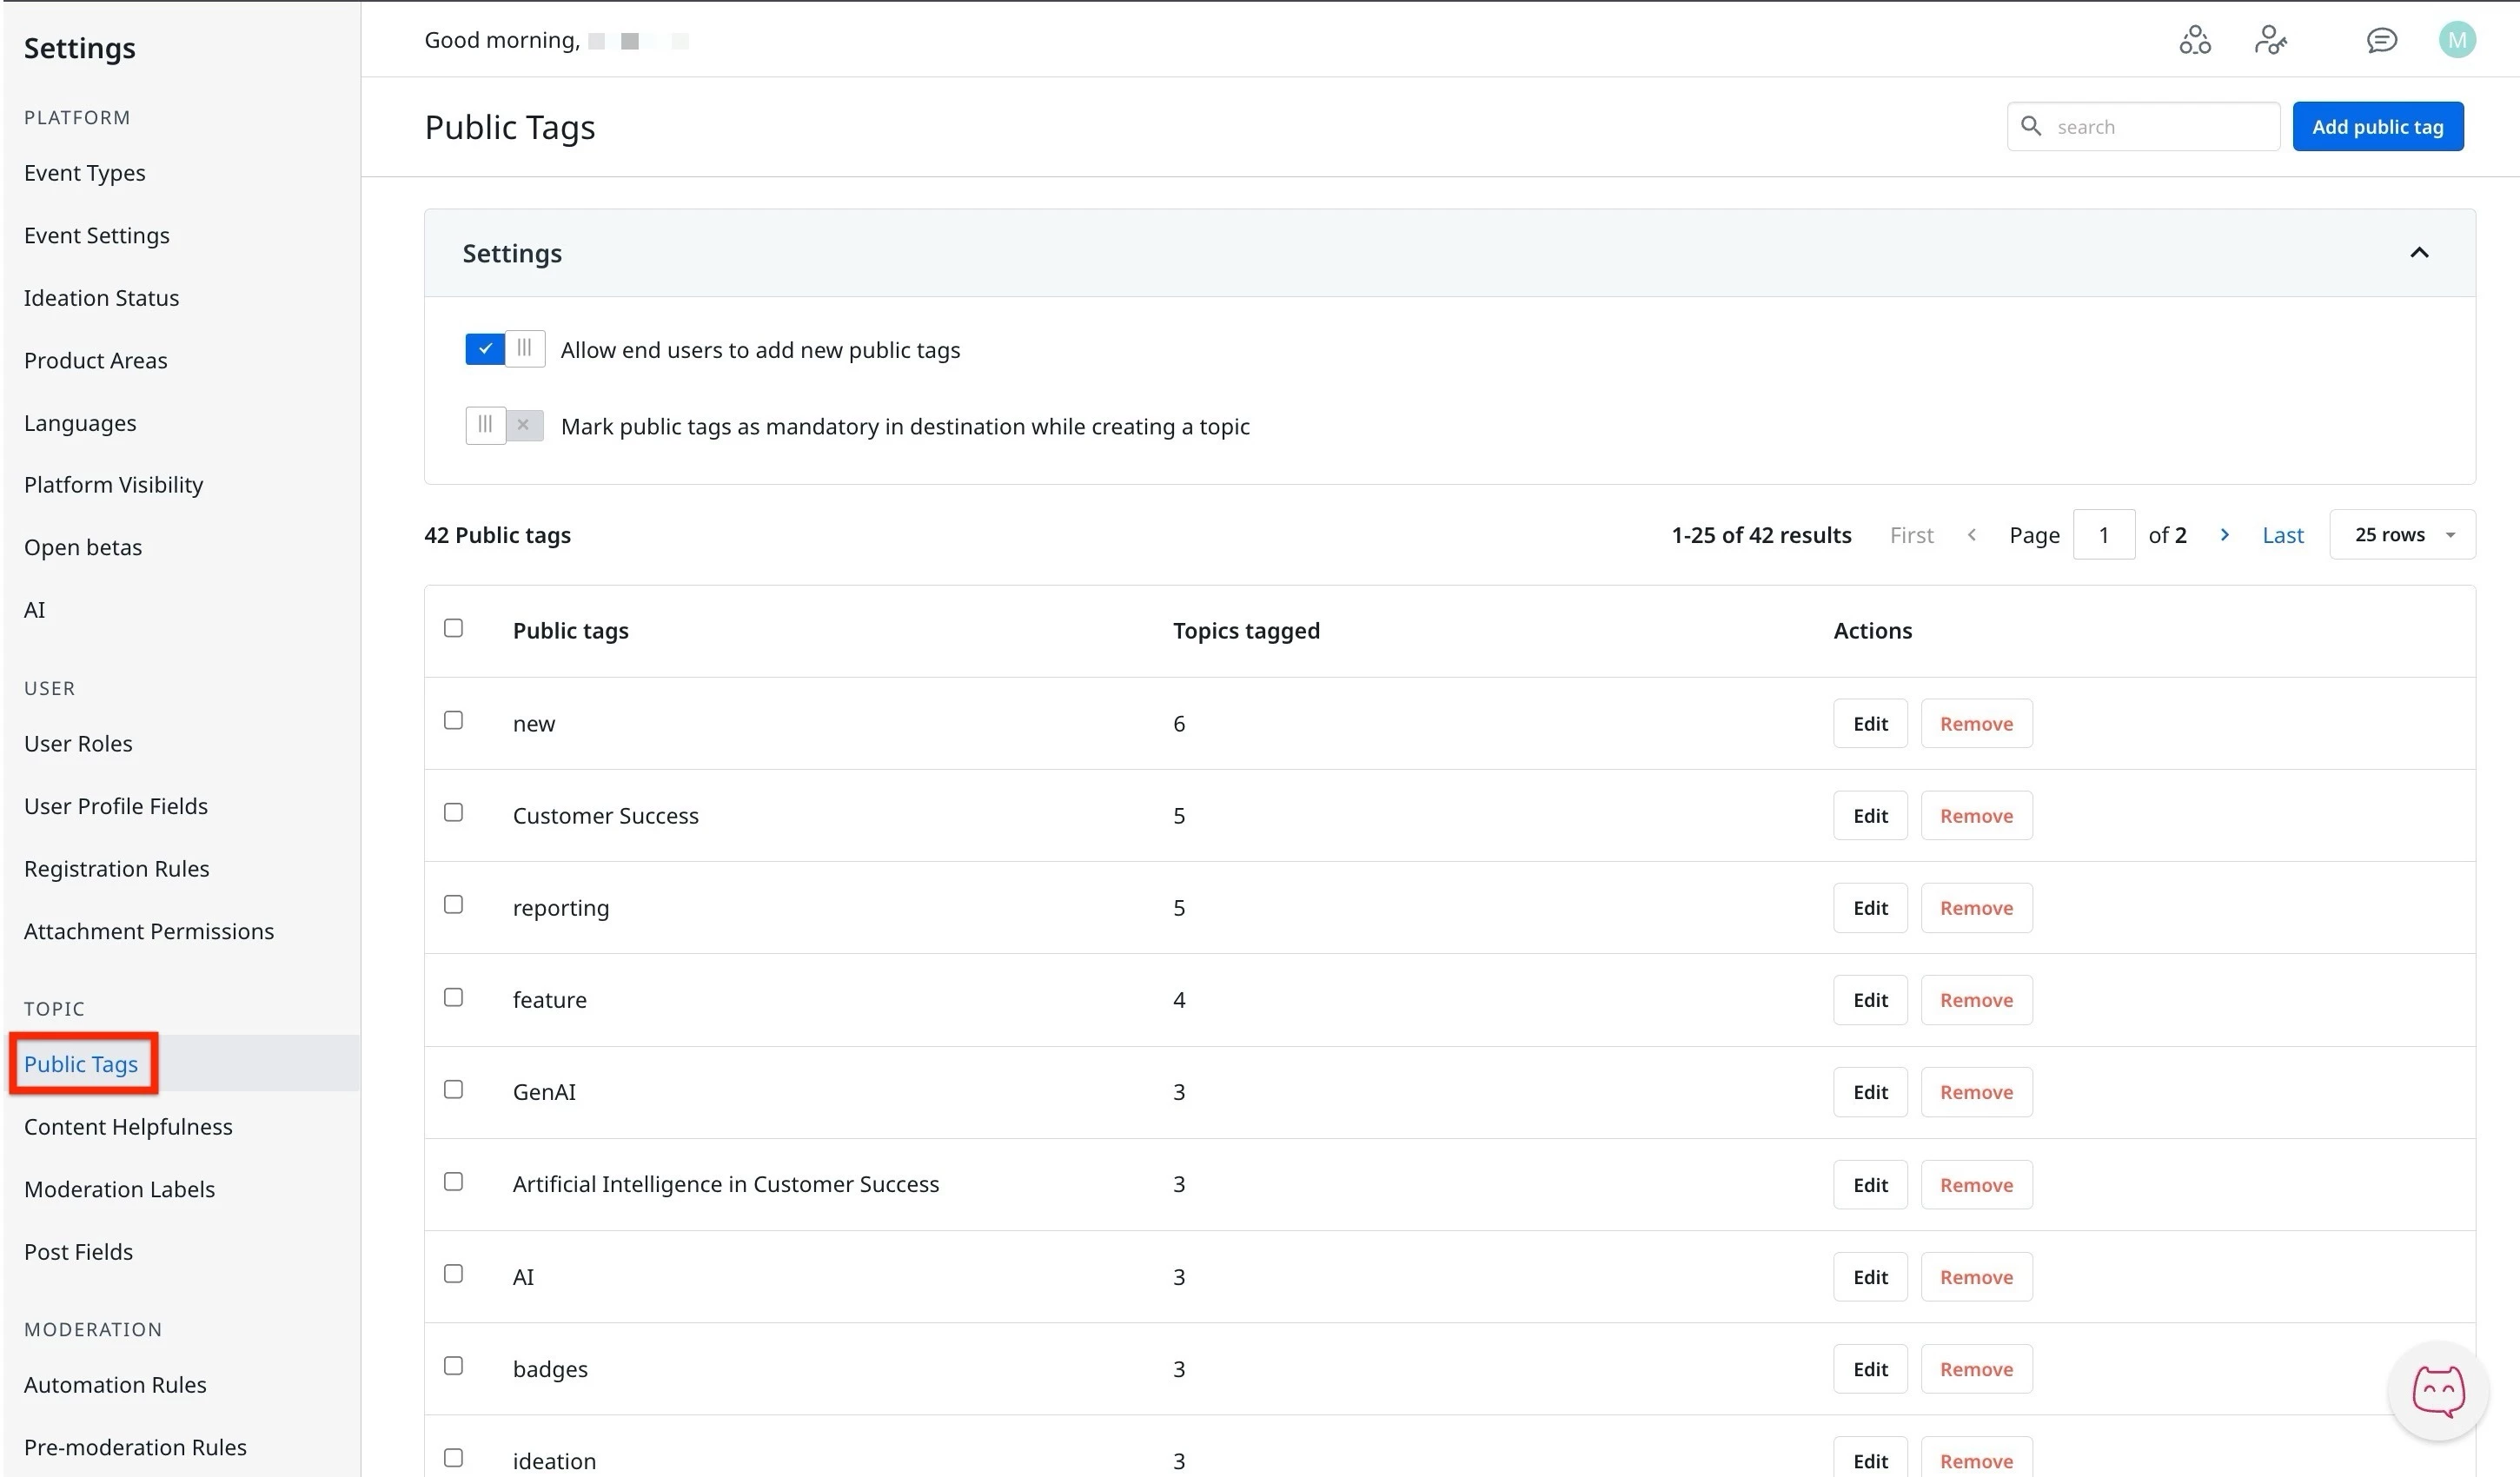Screen dimensions: 2520x1477
Task: Enable mandatory public tags toggle
Action: [x=504, y=425]
